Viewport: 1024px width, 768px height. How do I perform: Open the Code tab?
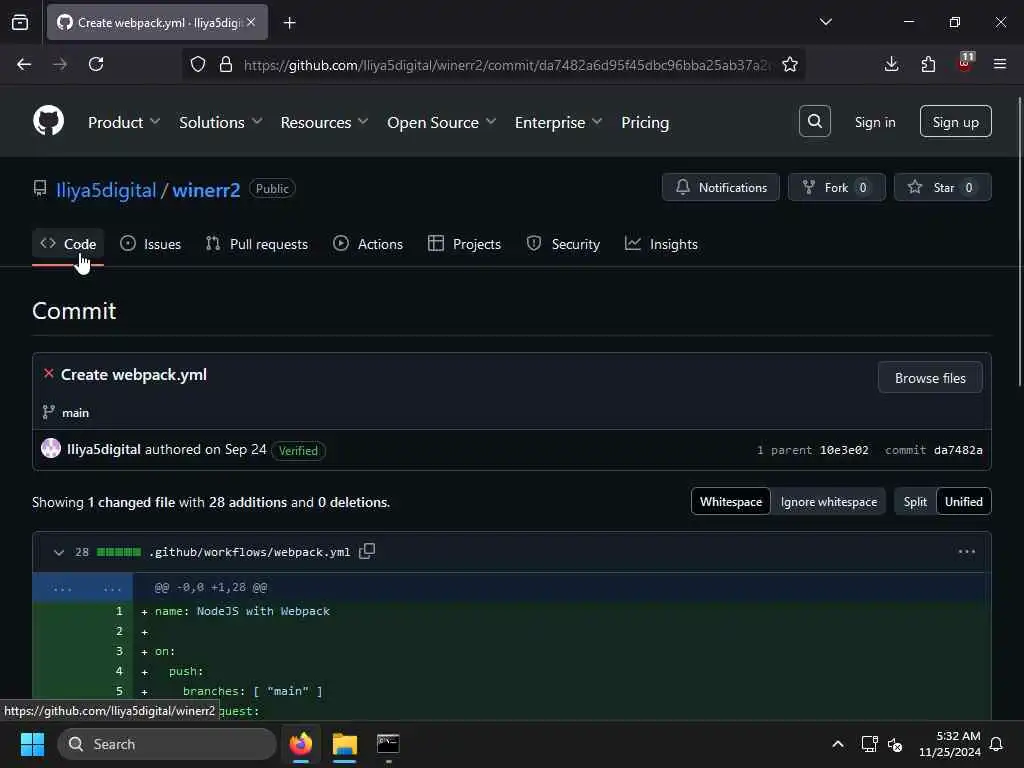coord(68,244)
